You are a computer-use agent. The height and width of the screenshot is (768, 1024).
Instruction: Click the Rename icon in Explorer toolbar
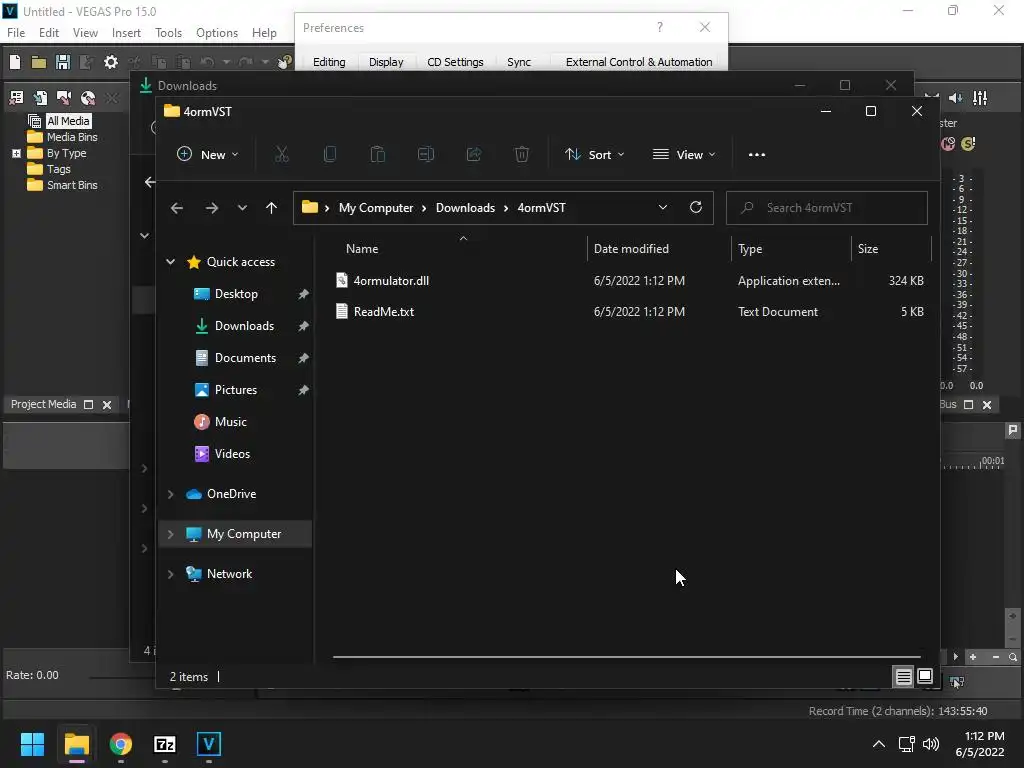coord(426,155)
